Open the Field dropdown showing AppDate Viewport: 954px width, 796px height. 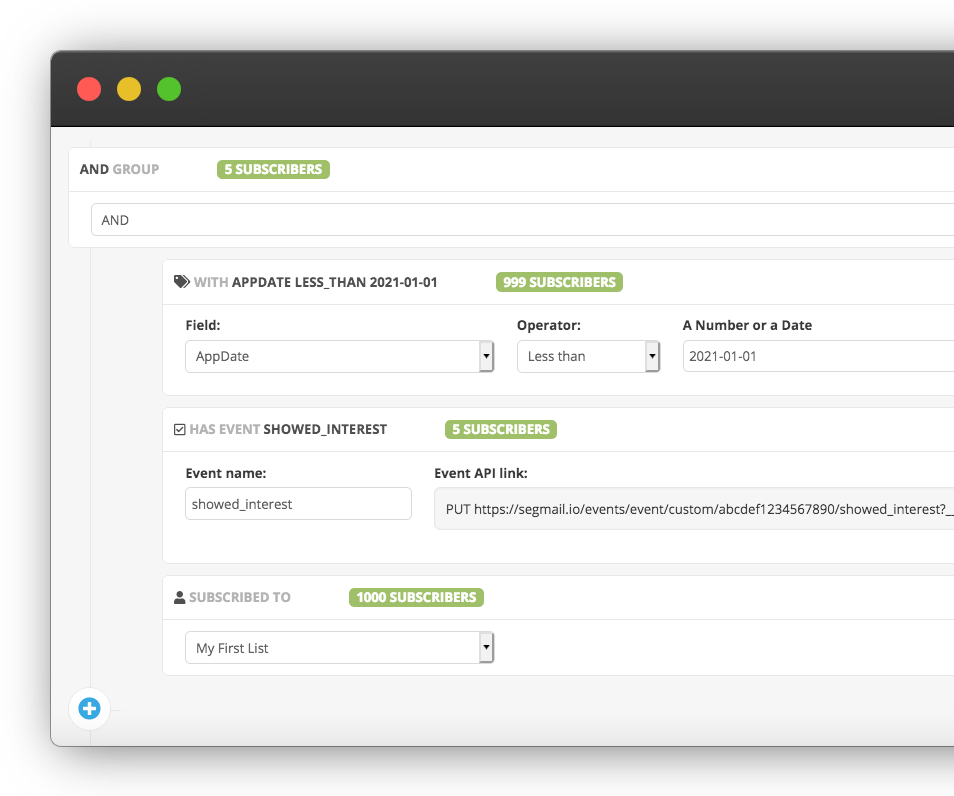pyautogui.click(x=339, y=356)
